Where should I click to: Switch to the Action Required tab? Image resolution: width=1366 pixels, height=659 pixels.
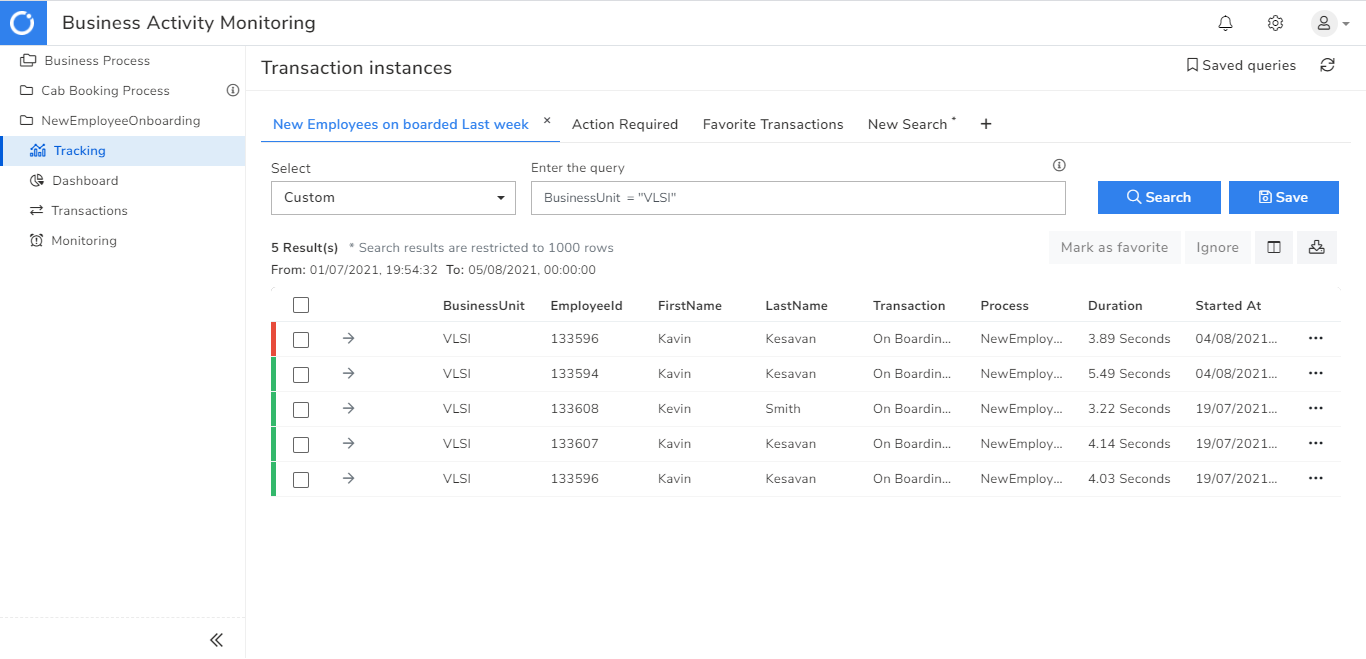coord(625,125)
